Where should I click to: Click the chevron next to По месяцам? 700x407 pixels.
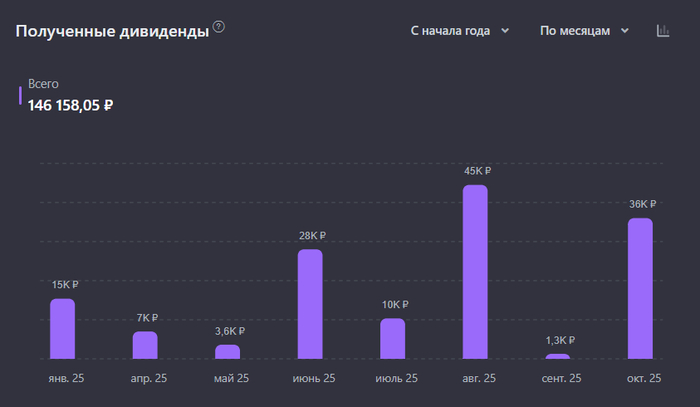[x=625, y=31]
